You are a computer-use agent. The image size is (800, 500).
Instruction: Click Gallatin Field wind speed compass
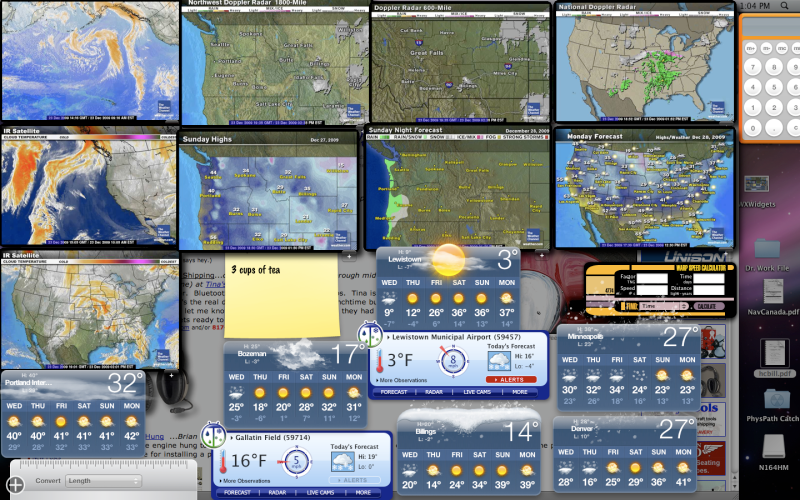click(295, 462)
